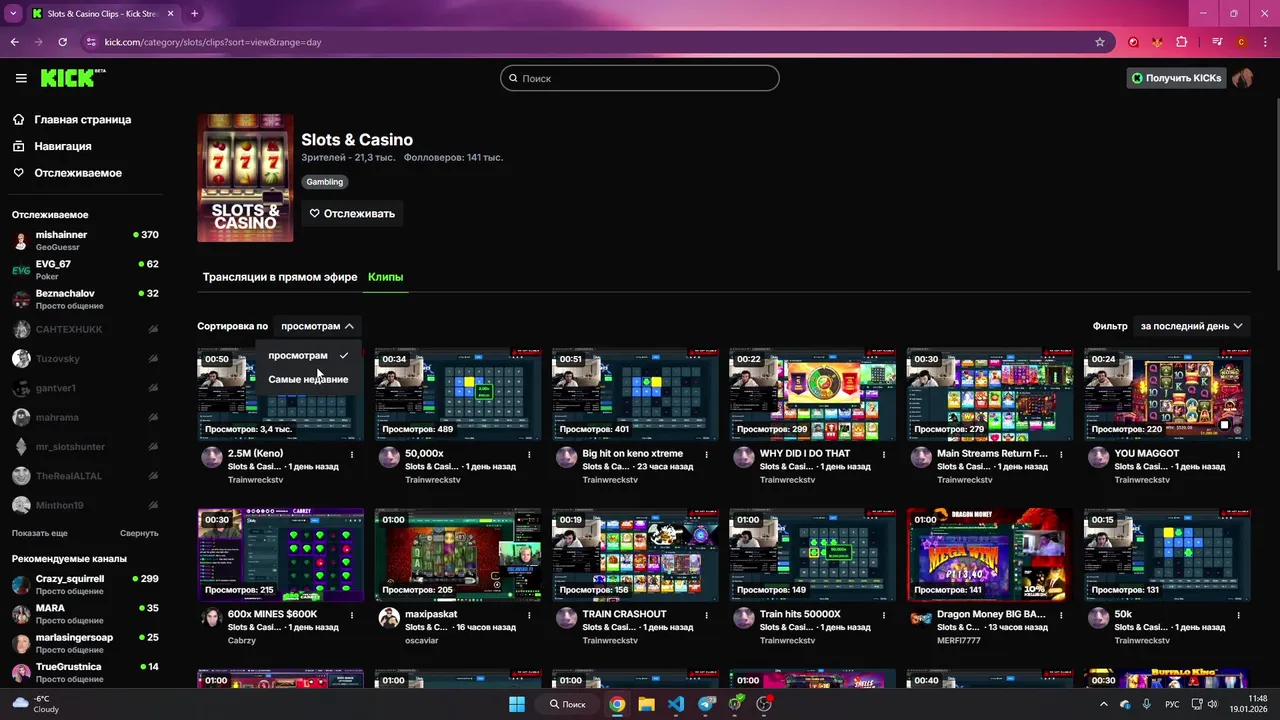
Task: Focus the 'Поиск' search field
Action: [639, 78]
